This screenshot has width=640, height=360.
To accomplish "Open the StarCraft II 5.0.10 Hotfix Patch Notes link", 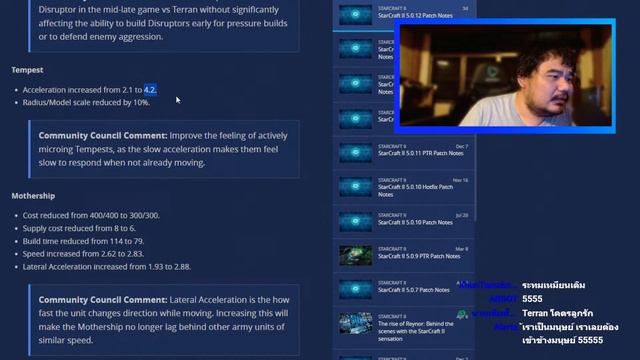I will coord(415,191).
